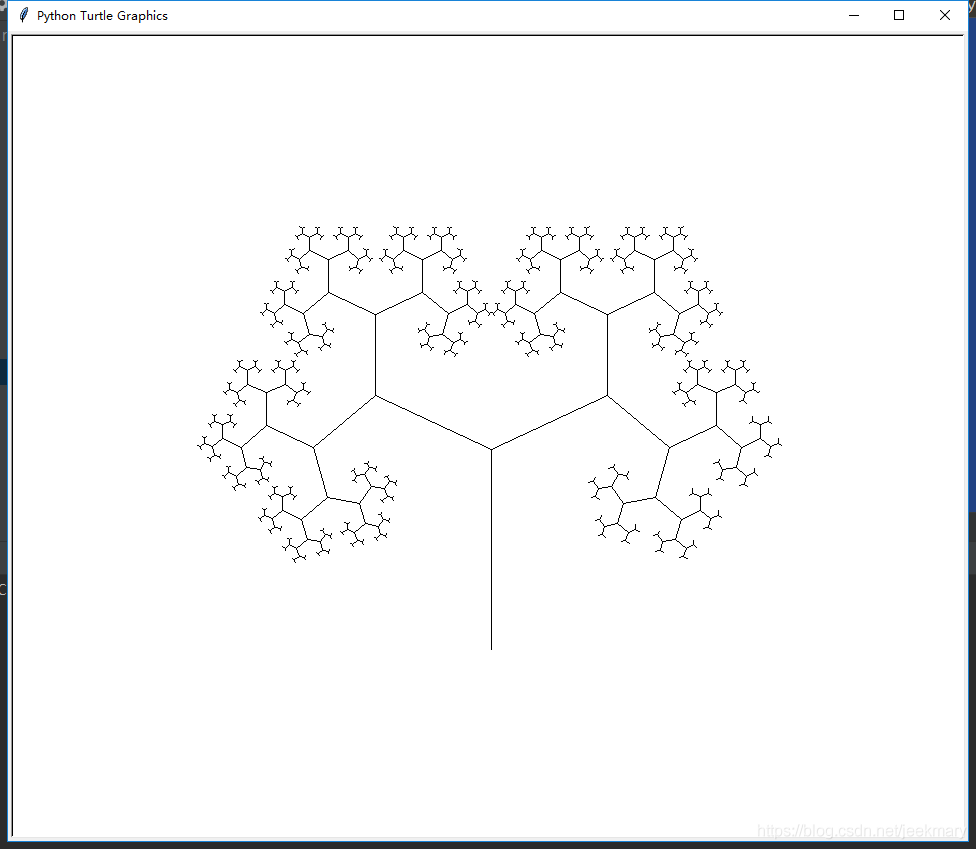Minimize the Python Turtle Graphics window
The width and height of the screenshot is (976, 849).
[x=854, y=15]
